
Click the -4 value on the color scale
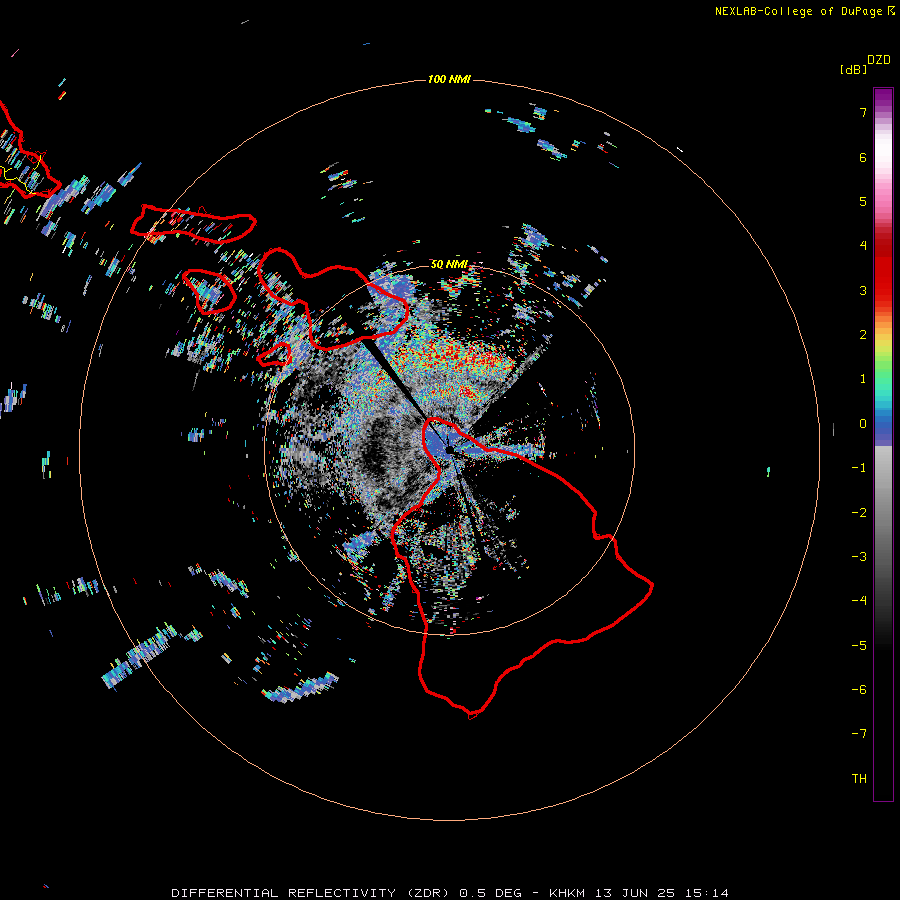click(859, 601)
